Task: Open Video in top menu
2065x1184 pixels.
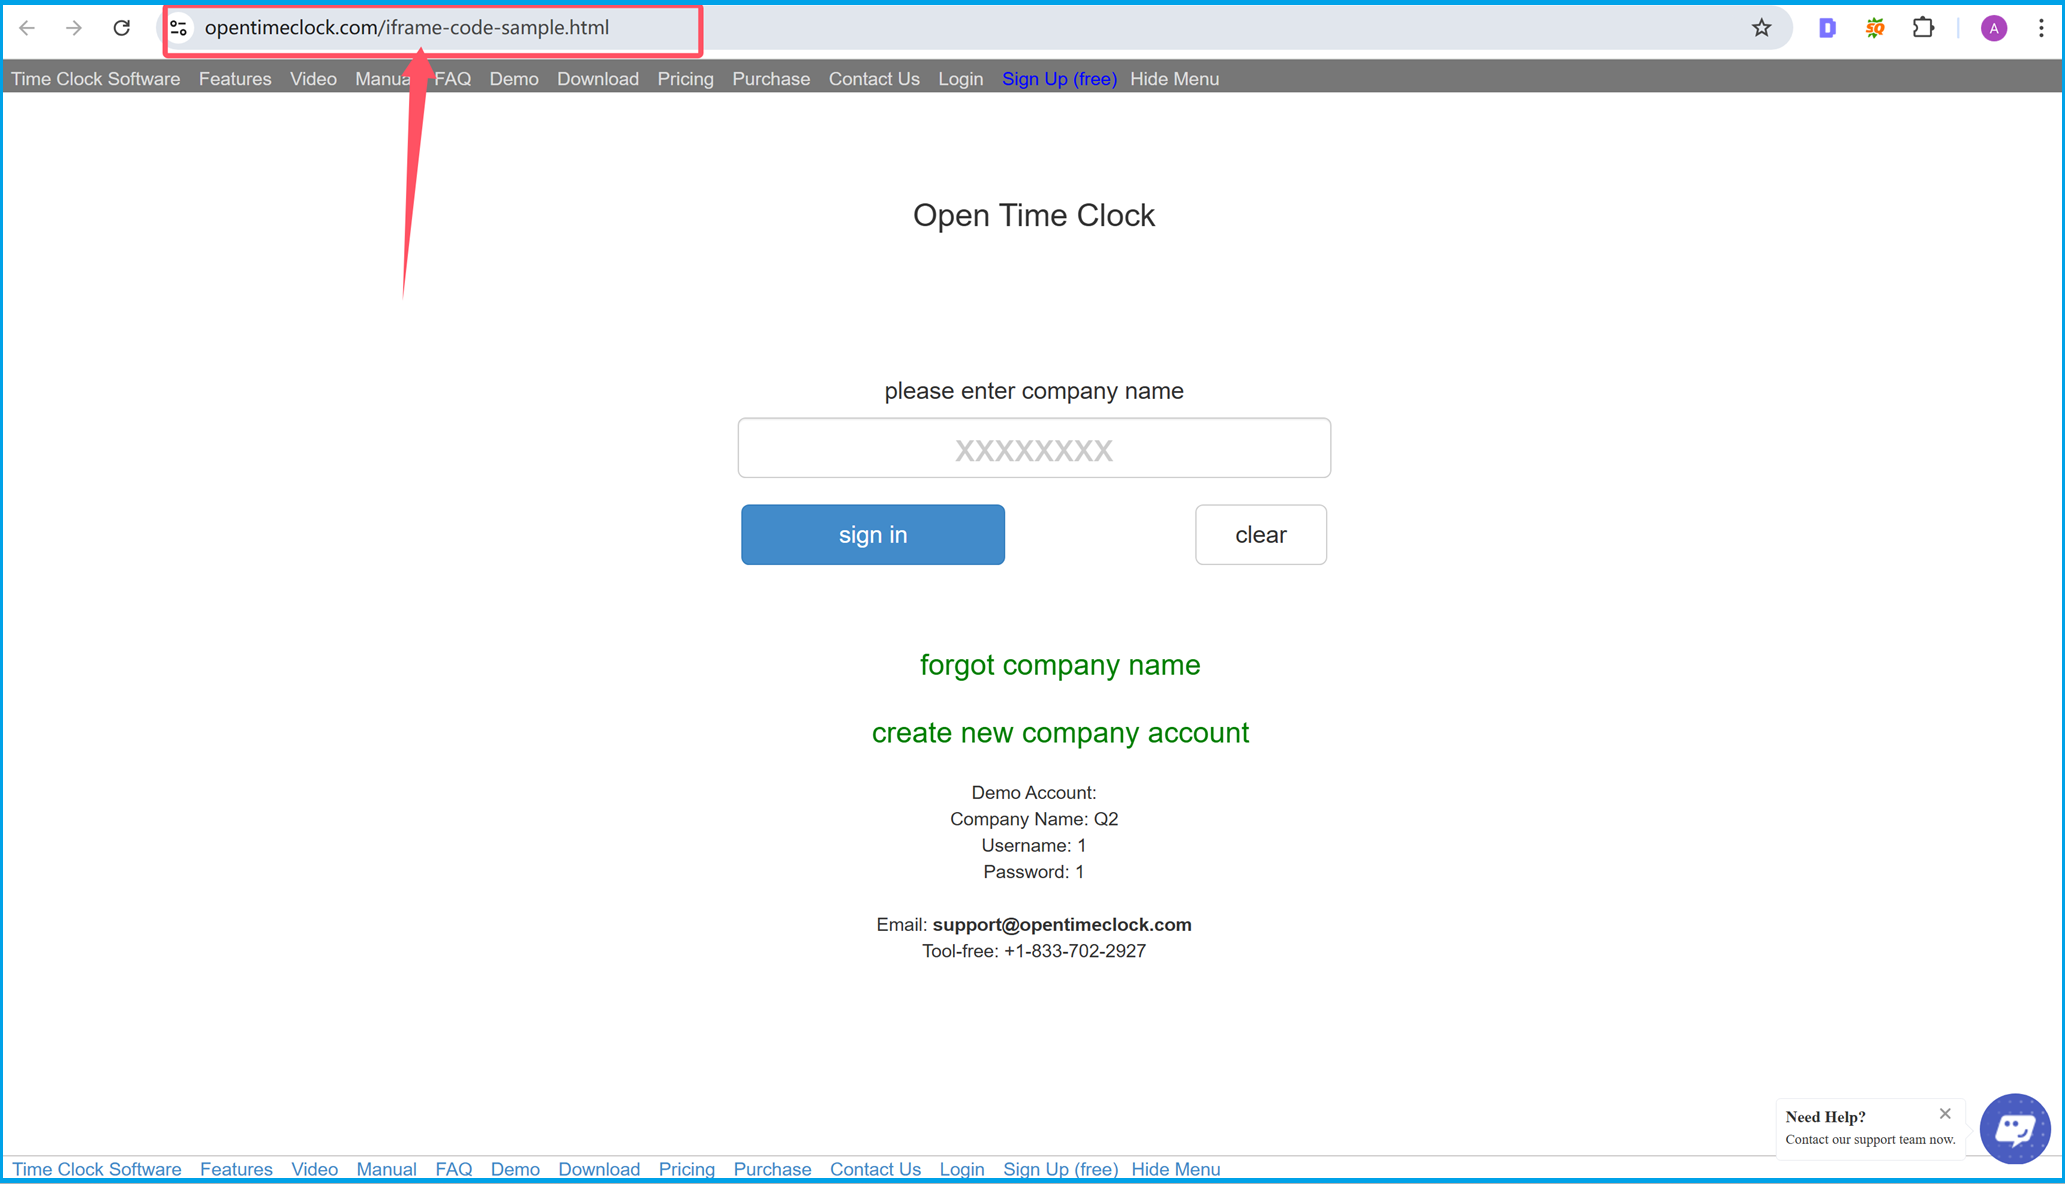Action: click(x=313, y=79)
